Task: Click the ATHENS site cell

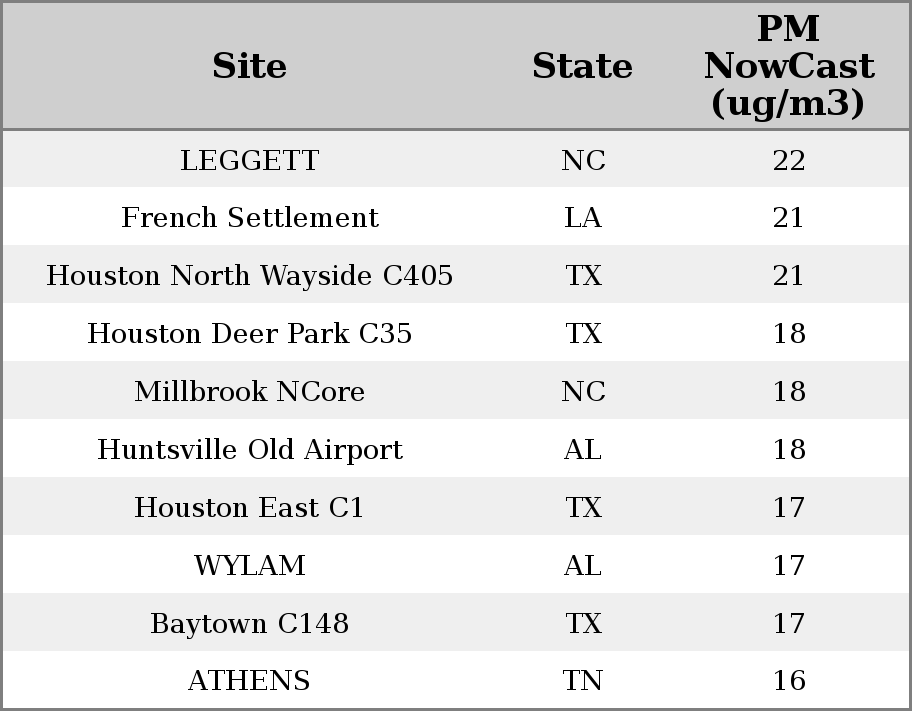Action: (x=249, y=681)
